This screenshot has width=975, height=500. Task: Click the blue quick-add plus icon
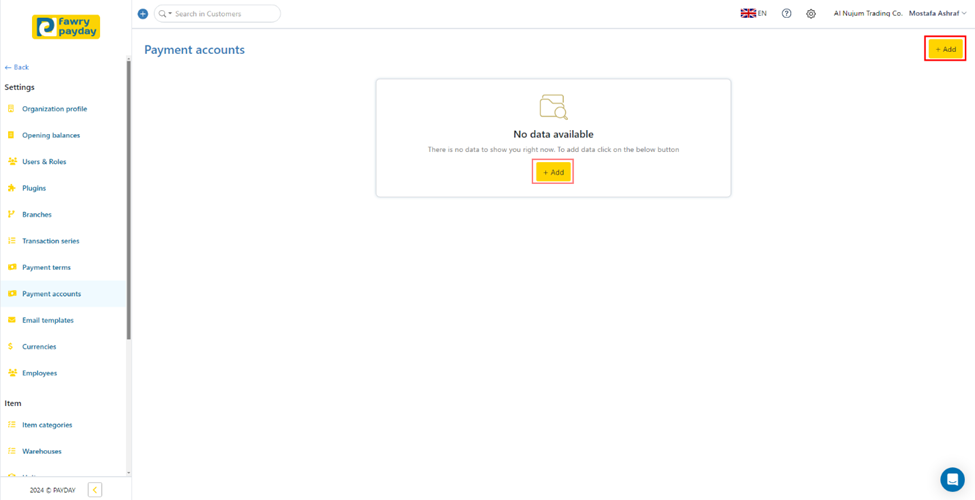point(142,14)
